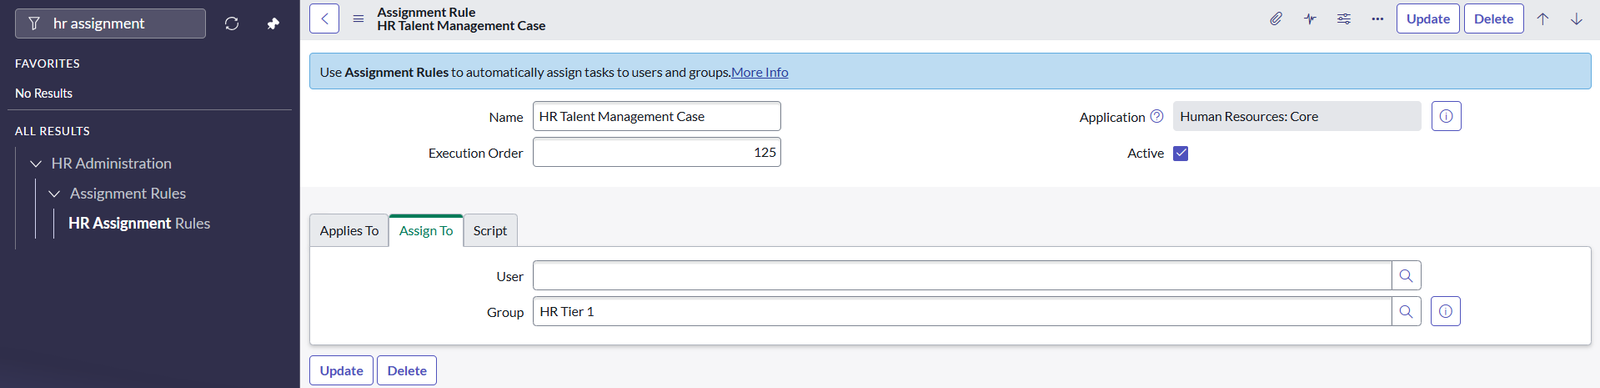1600x388 pixels.
Task: Click the top Delete button
Action: [1494, 19]
